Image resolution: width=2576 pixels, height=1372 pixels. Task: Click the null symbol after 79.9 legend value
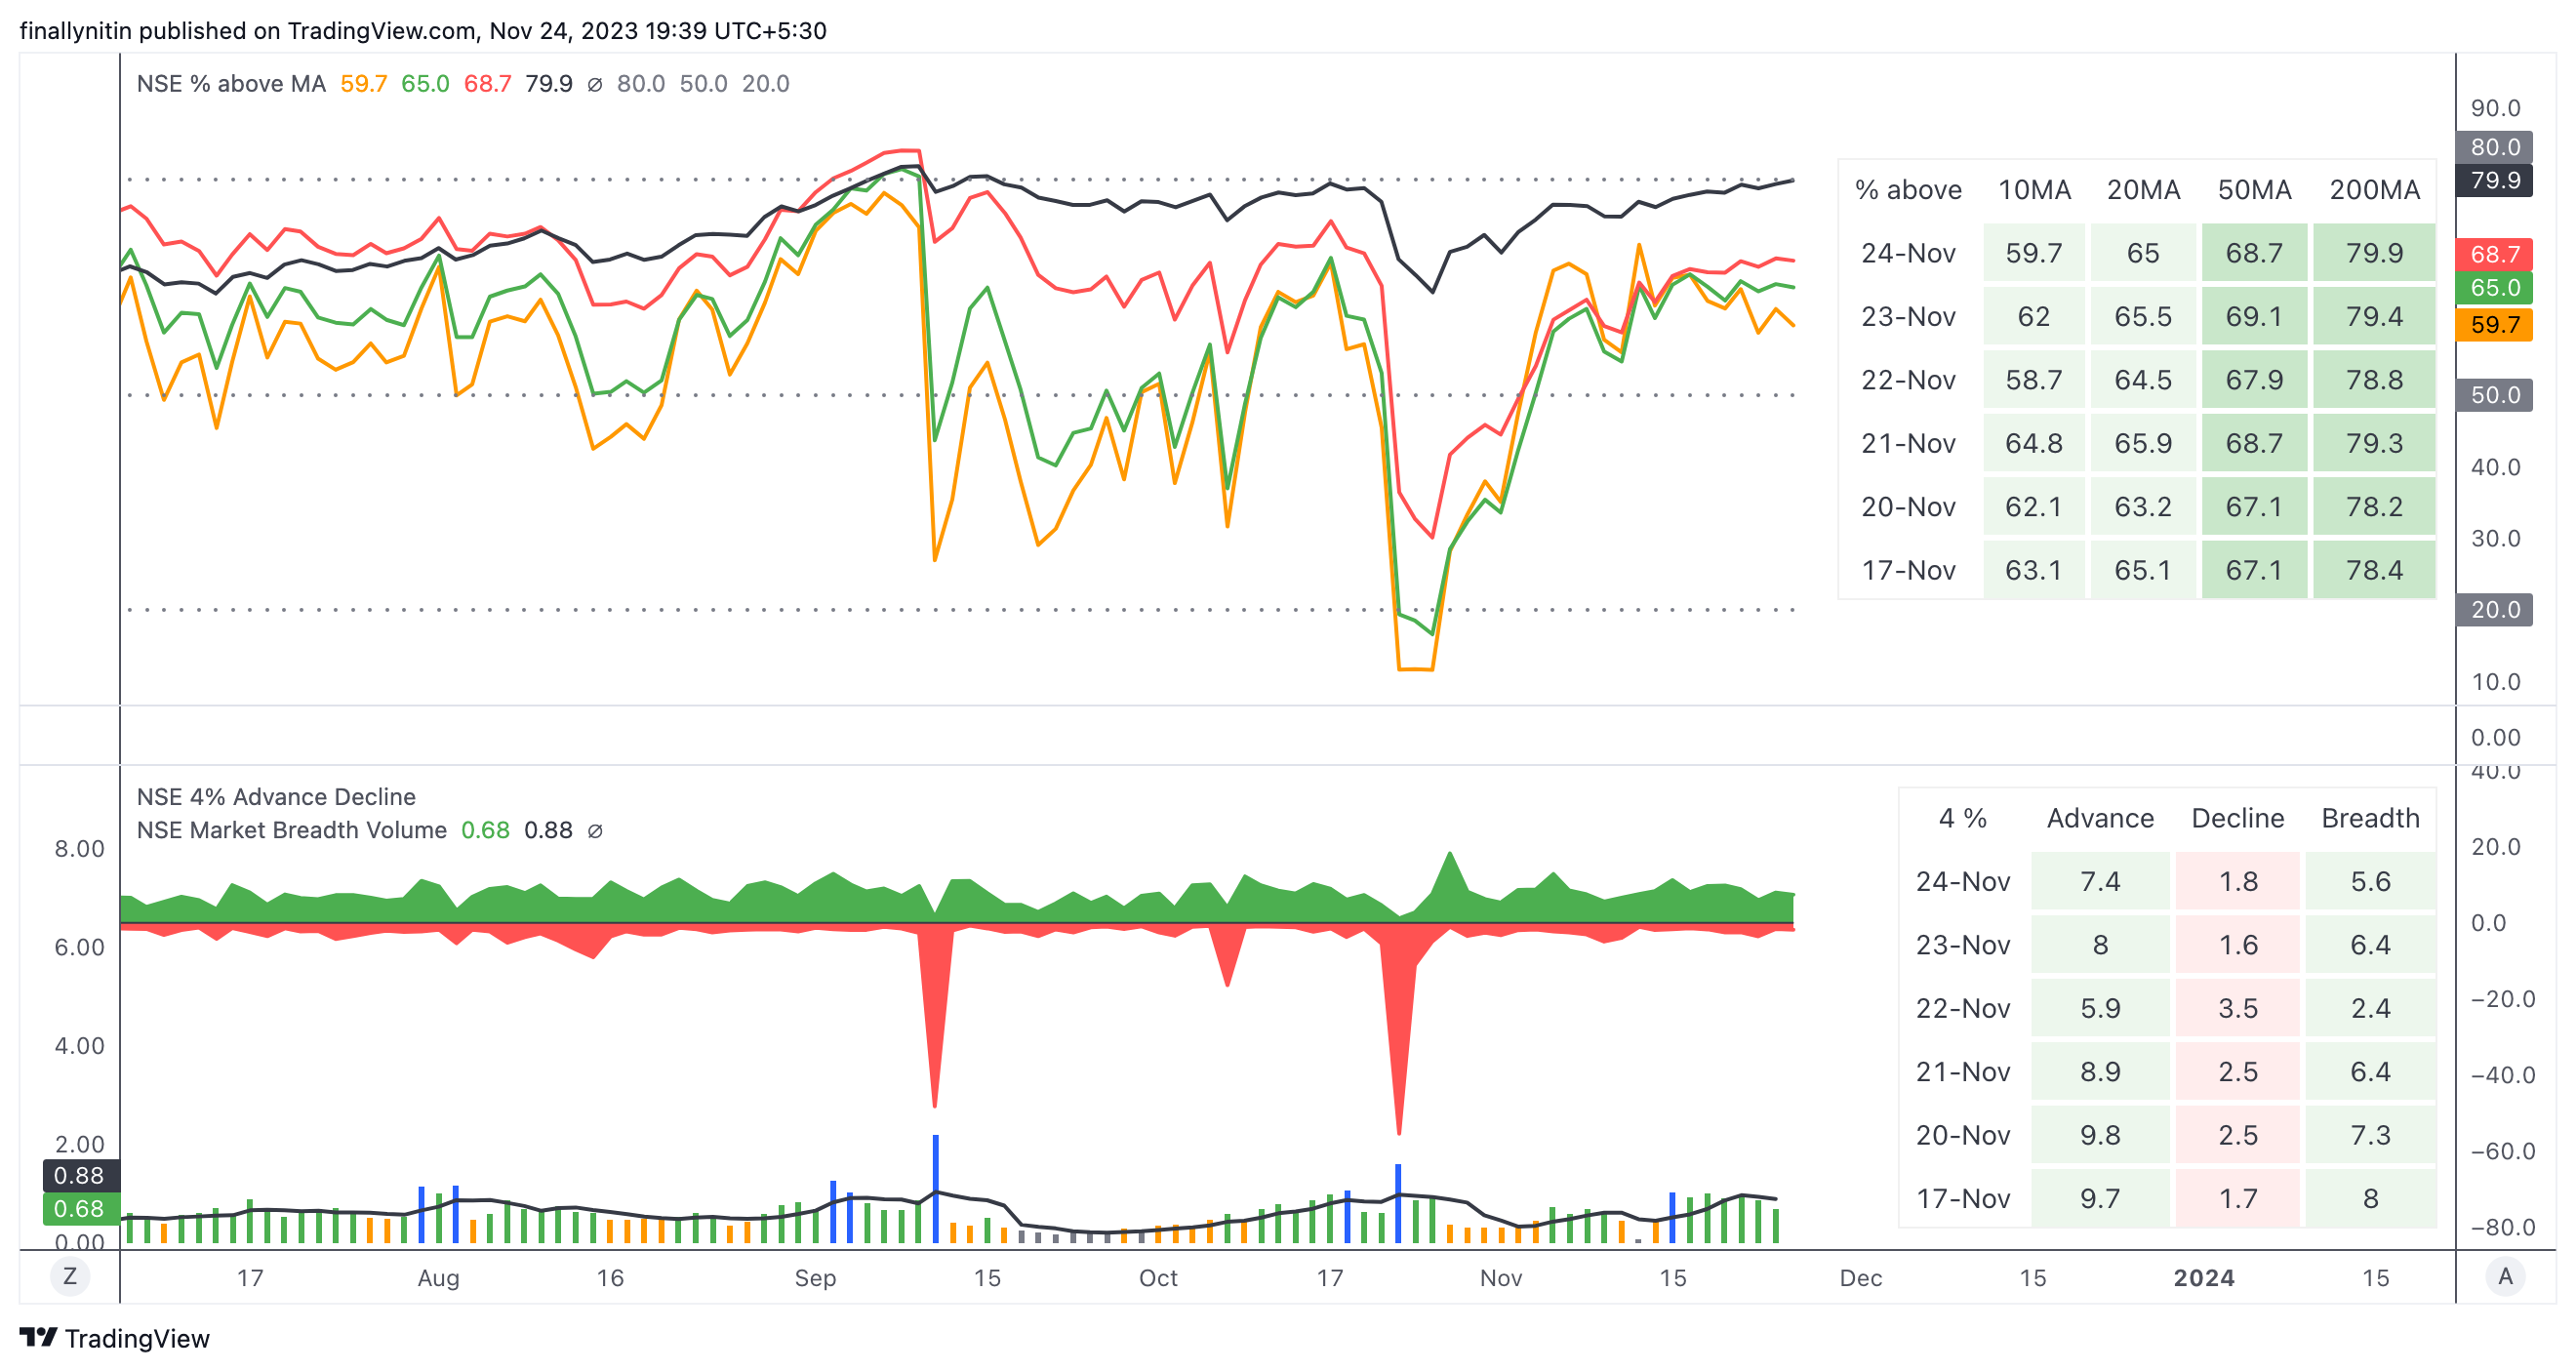pyautogui.click(x=595, y=85)
